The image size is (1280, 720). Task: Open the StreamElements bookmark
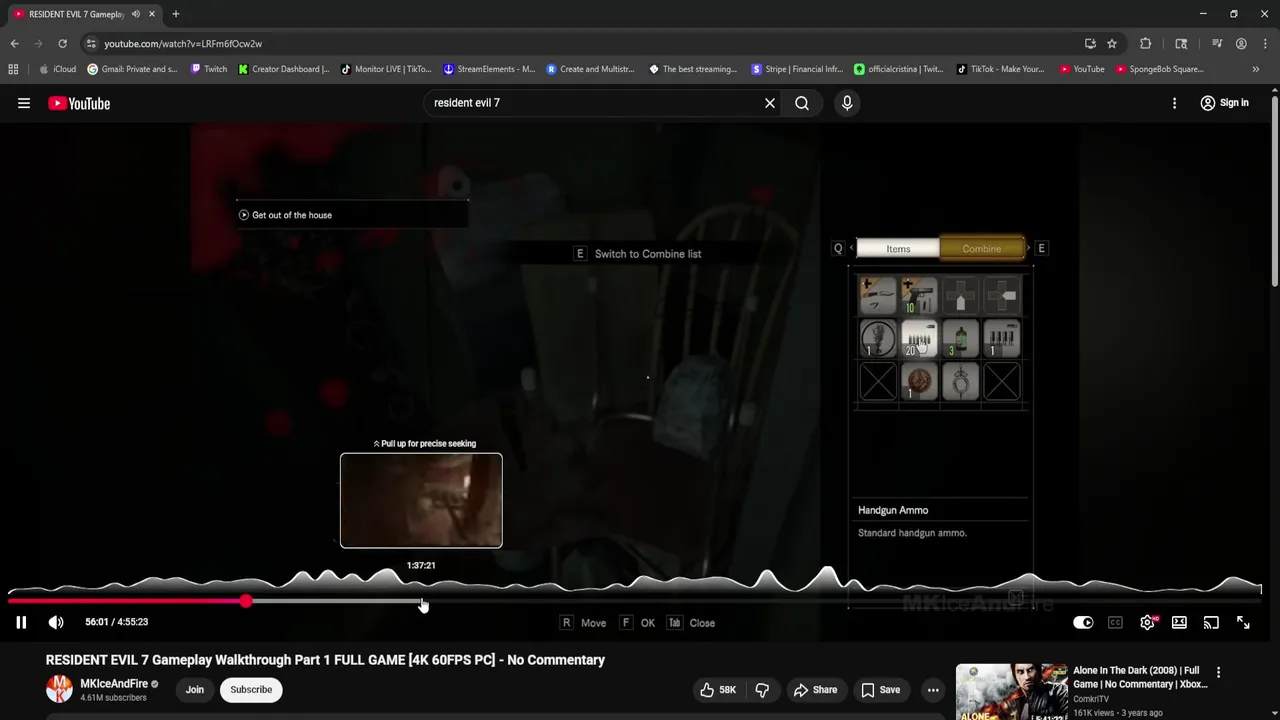(489, 69)
